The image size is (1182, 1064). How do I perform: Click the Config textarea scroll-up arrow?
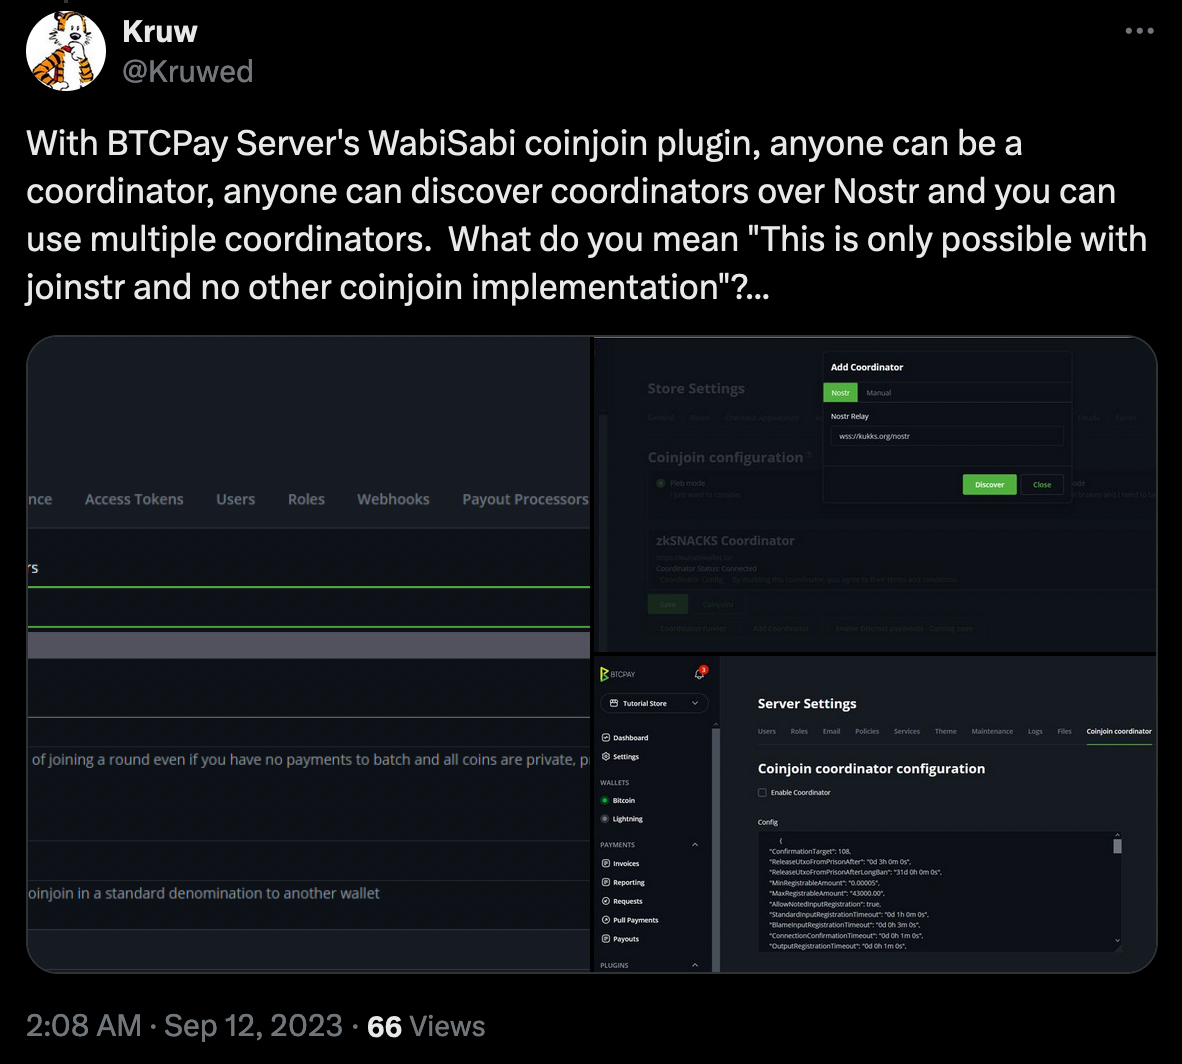(1117, 836)
